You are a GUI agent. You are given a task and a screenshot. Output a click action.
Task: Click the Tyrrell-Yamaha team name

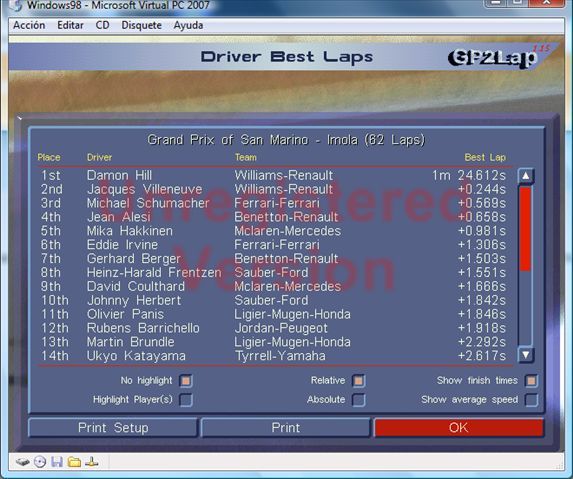pyautogui.click(x=280, y=356)
